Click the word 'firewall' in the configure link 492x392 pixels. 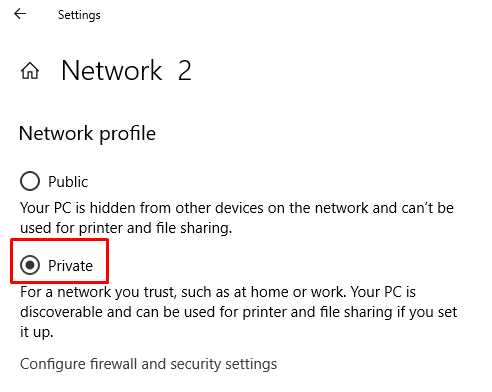(114, 364)
